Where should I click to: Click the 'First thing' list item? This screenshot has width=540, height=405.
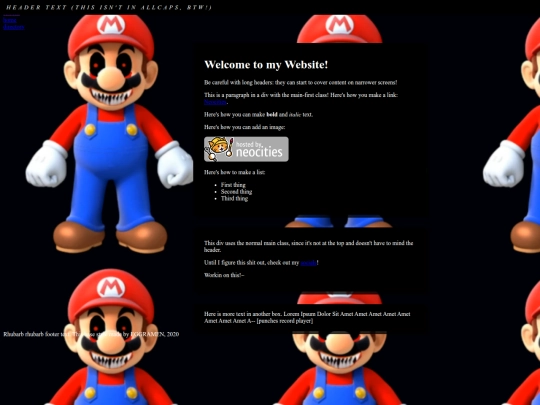[x=233, y=185]
